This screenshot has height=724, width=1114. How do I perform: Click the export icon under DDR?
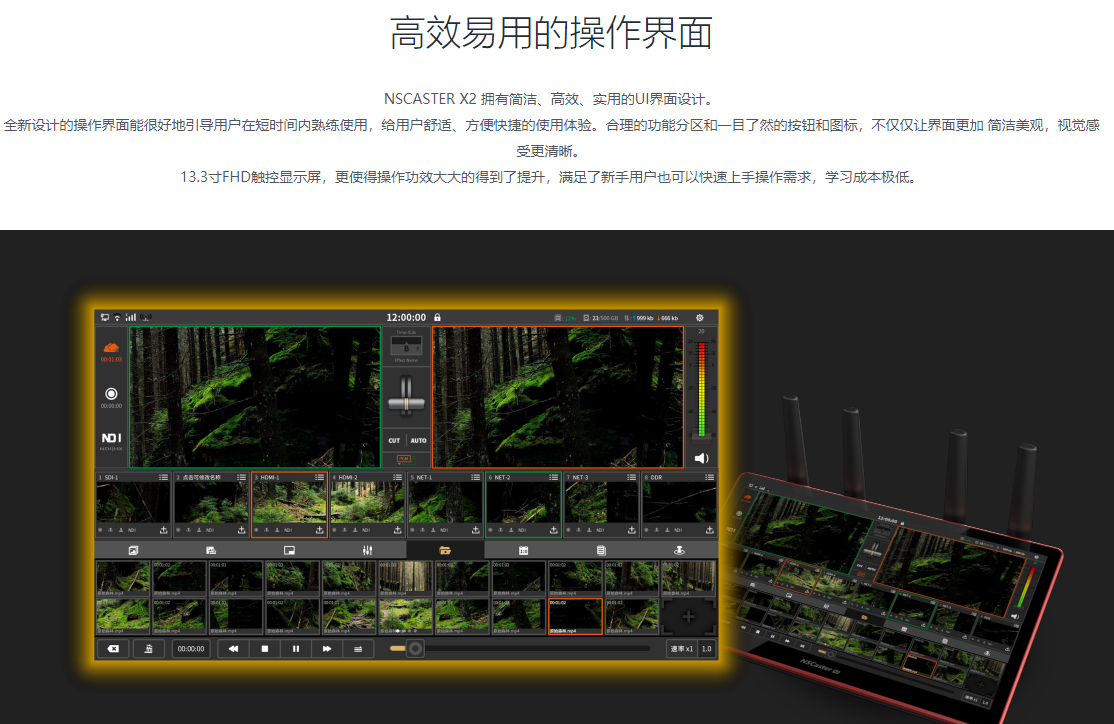[710, 530]
